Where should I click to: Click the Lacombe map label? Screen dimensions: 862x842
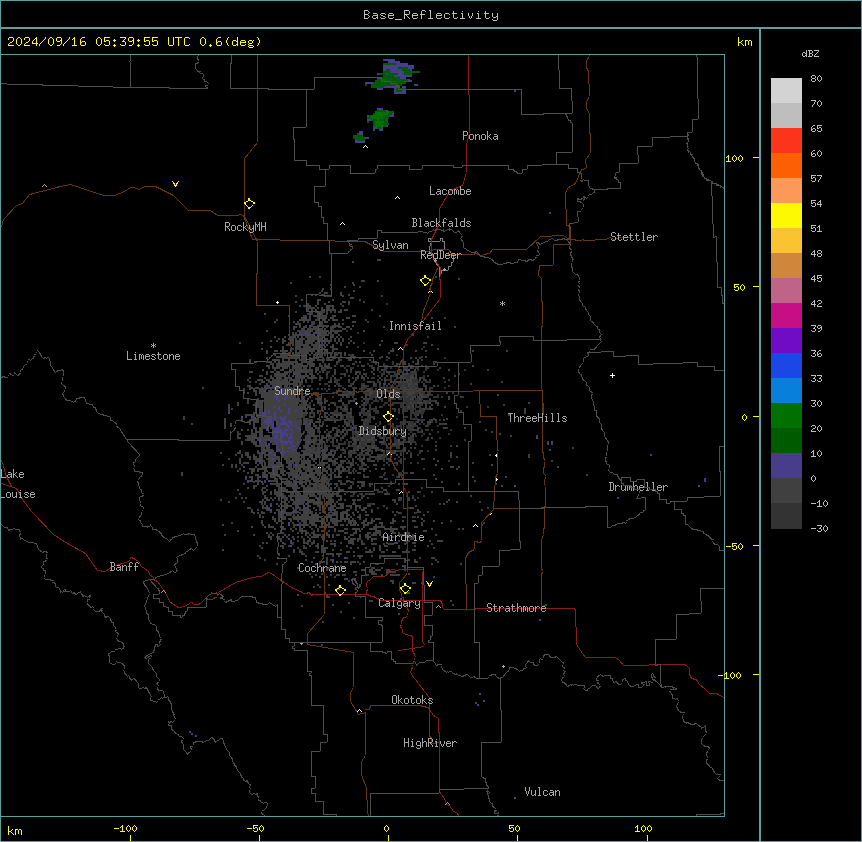[450, 191]
